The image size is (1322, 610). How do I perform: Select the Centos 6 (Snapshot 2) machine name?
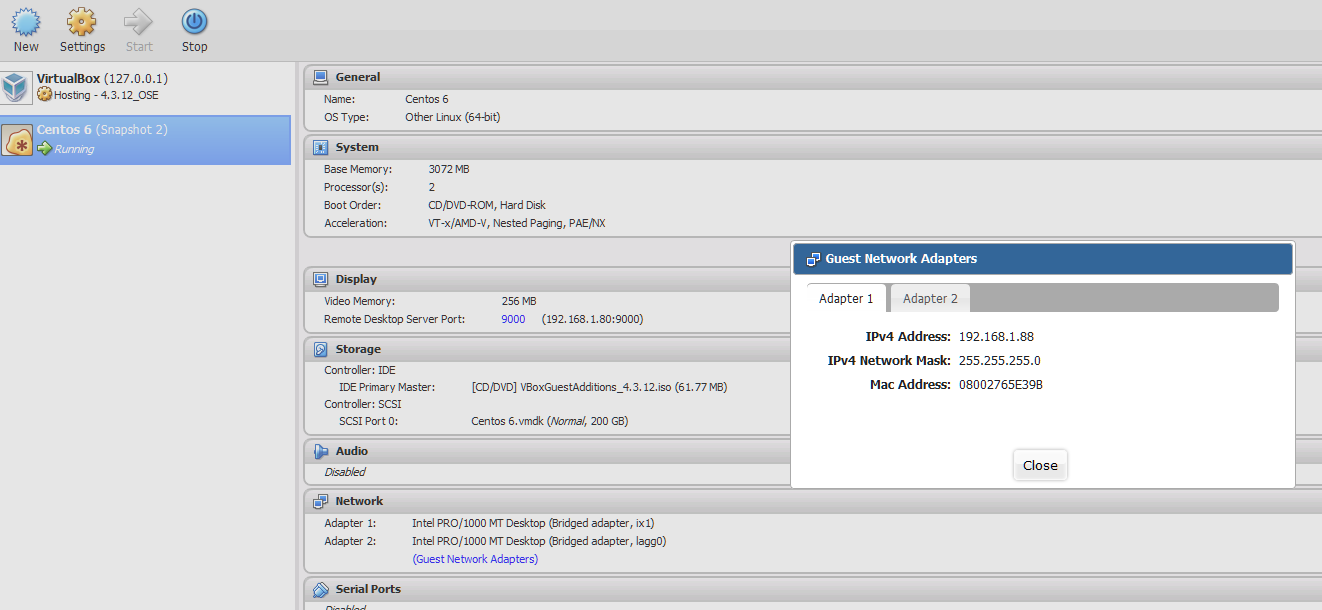point(102,130)
